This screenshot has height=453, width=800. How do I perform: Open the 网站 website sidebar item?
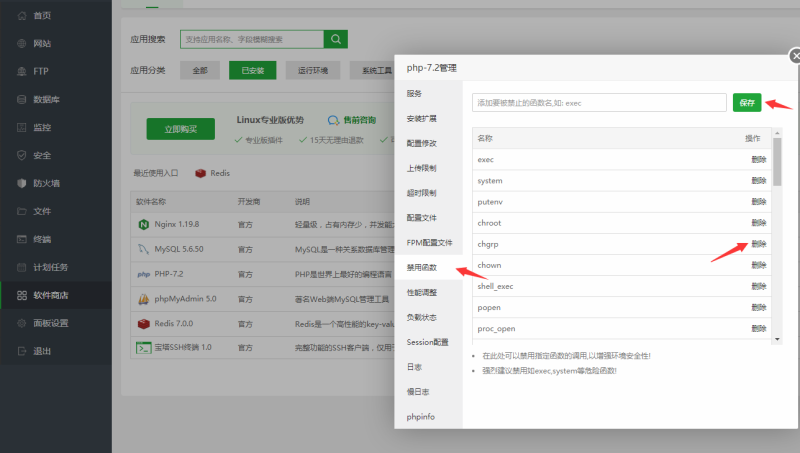pyautogui.click(x=56, y=43)
